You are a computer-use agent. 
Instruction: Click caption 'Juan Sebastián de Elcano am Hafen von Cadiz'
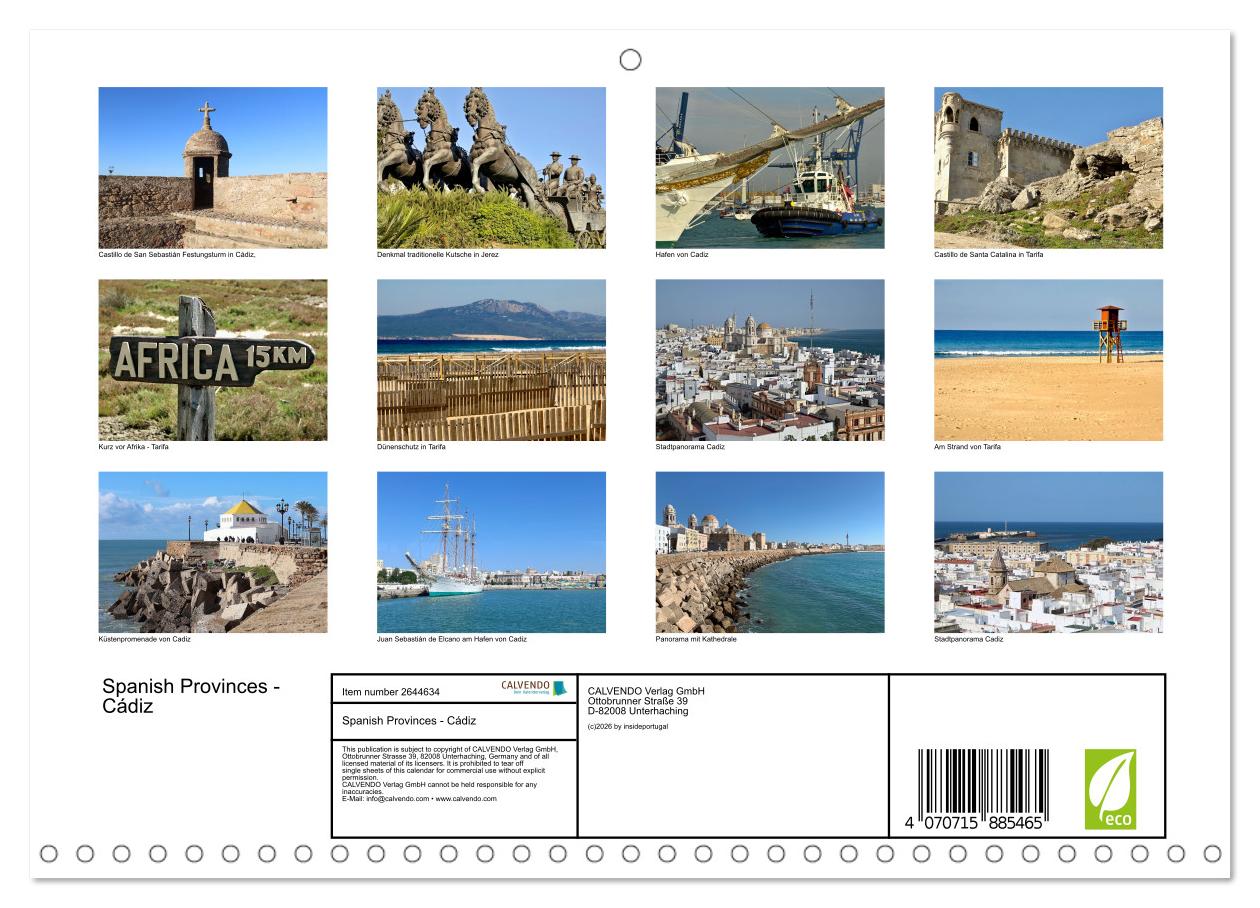tap(452, 639)
